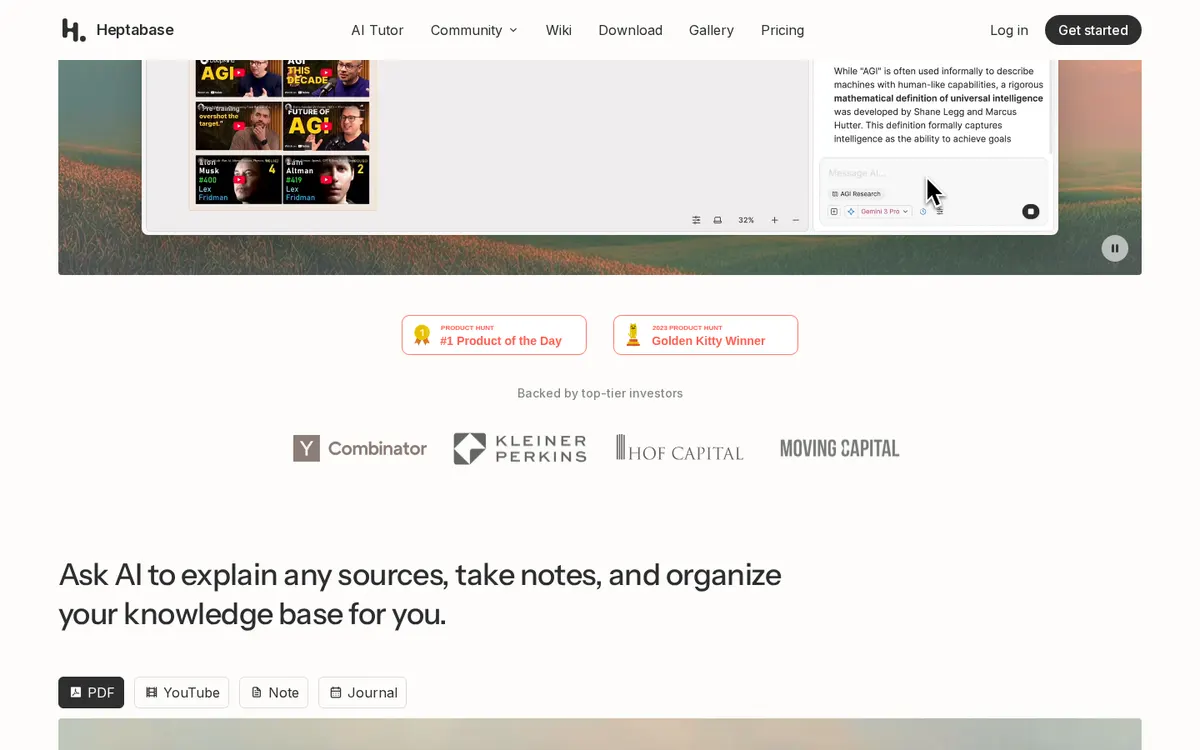
Task: Go to the Wiki page
Action: (x=558, y=30)
